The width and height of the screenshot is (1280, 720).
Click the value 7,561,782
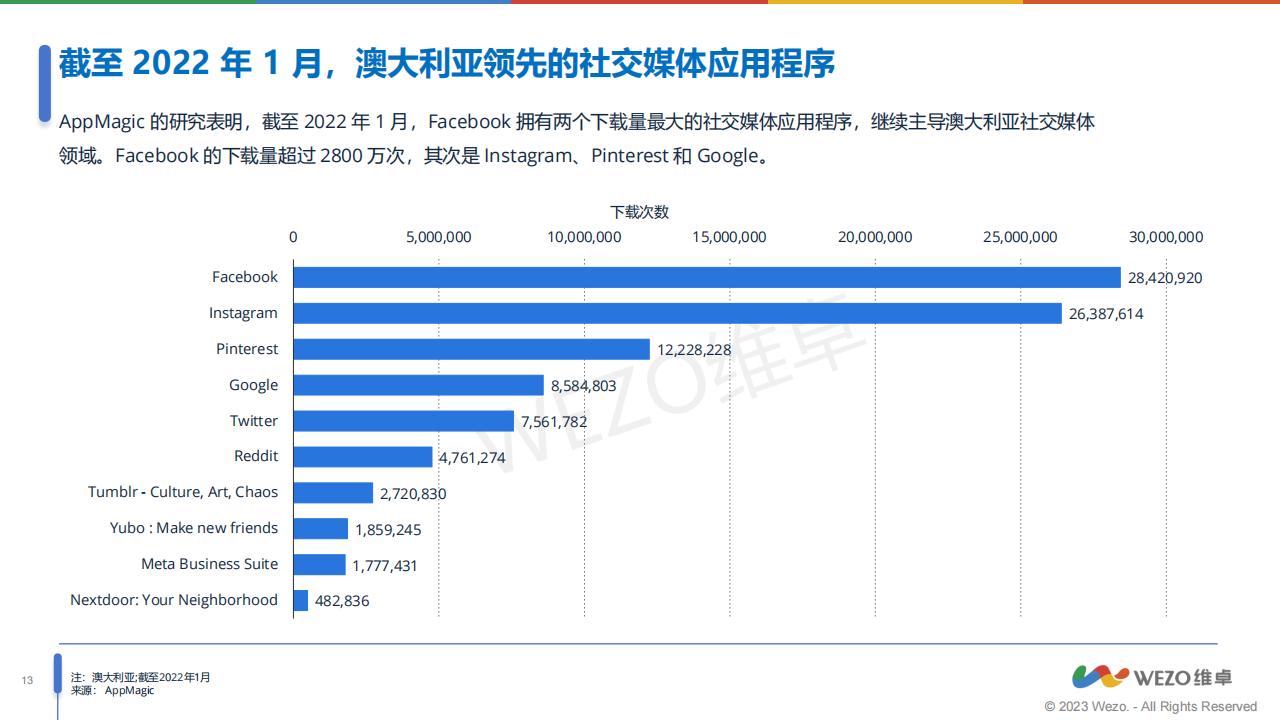[x=554, y=422]
